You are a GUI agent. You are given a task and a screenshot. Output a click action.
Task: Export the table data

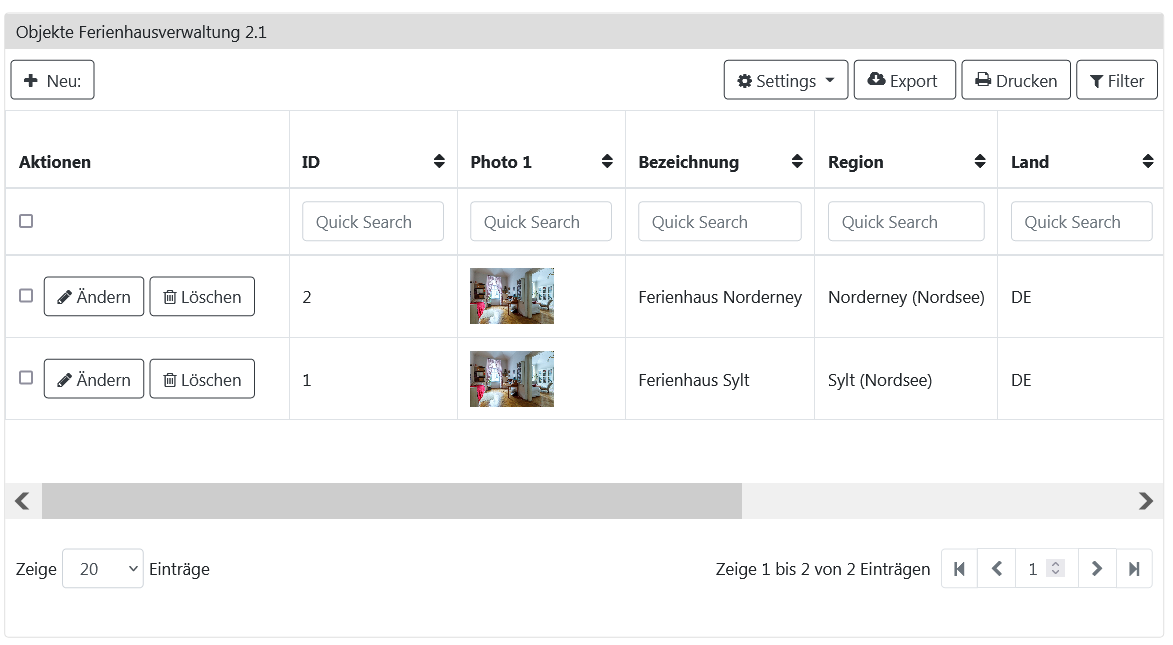[x=904, y=81]
